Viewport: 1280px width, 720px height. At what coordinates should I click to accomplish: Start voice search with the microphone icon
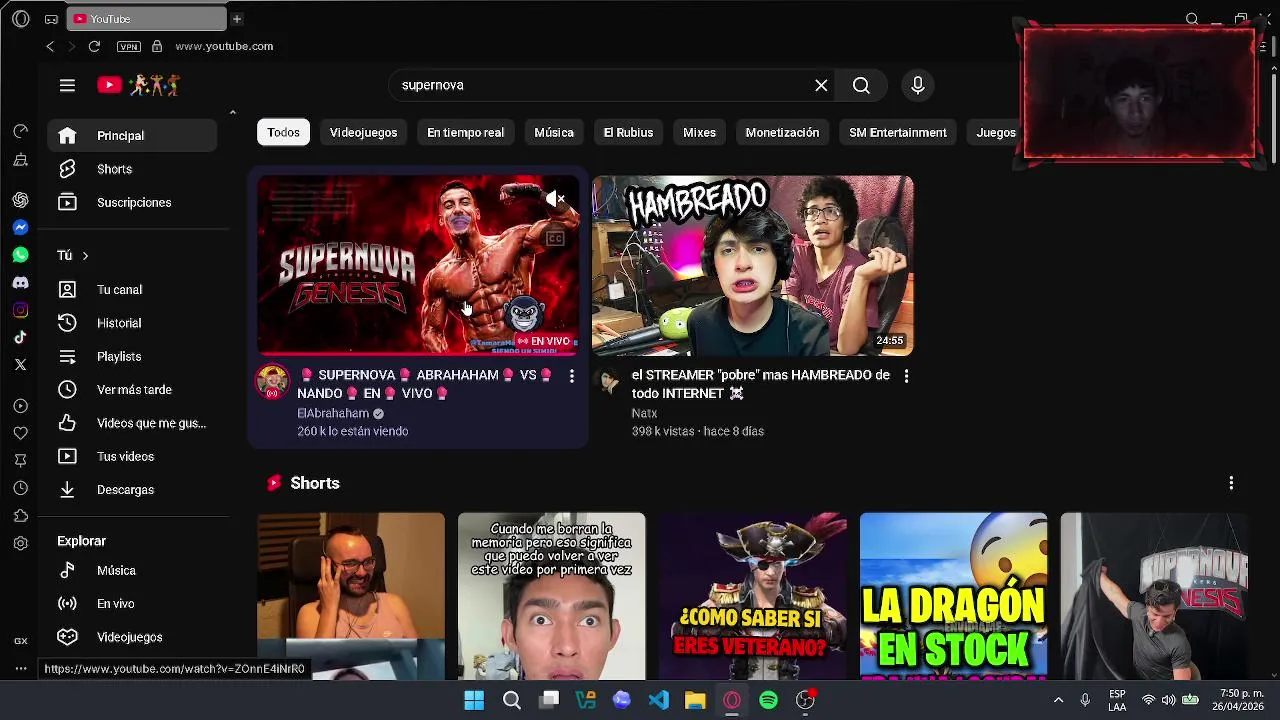coord(918,85)
